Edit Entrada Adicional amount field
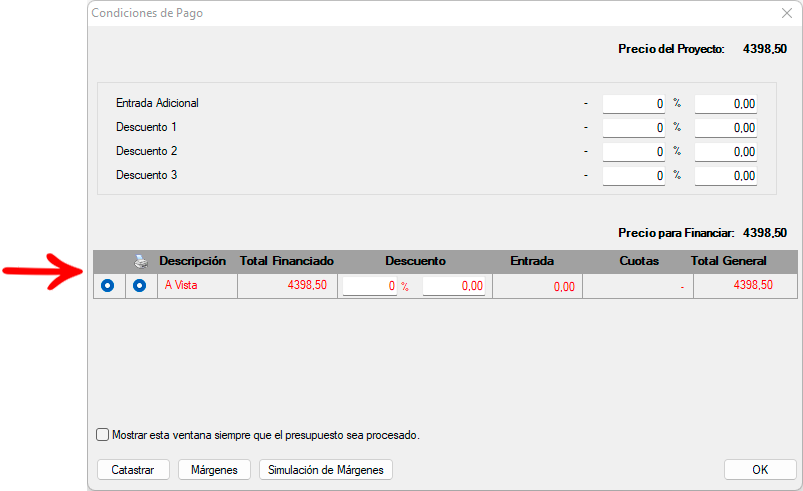 point(726,104)
